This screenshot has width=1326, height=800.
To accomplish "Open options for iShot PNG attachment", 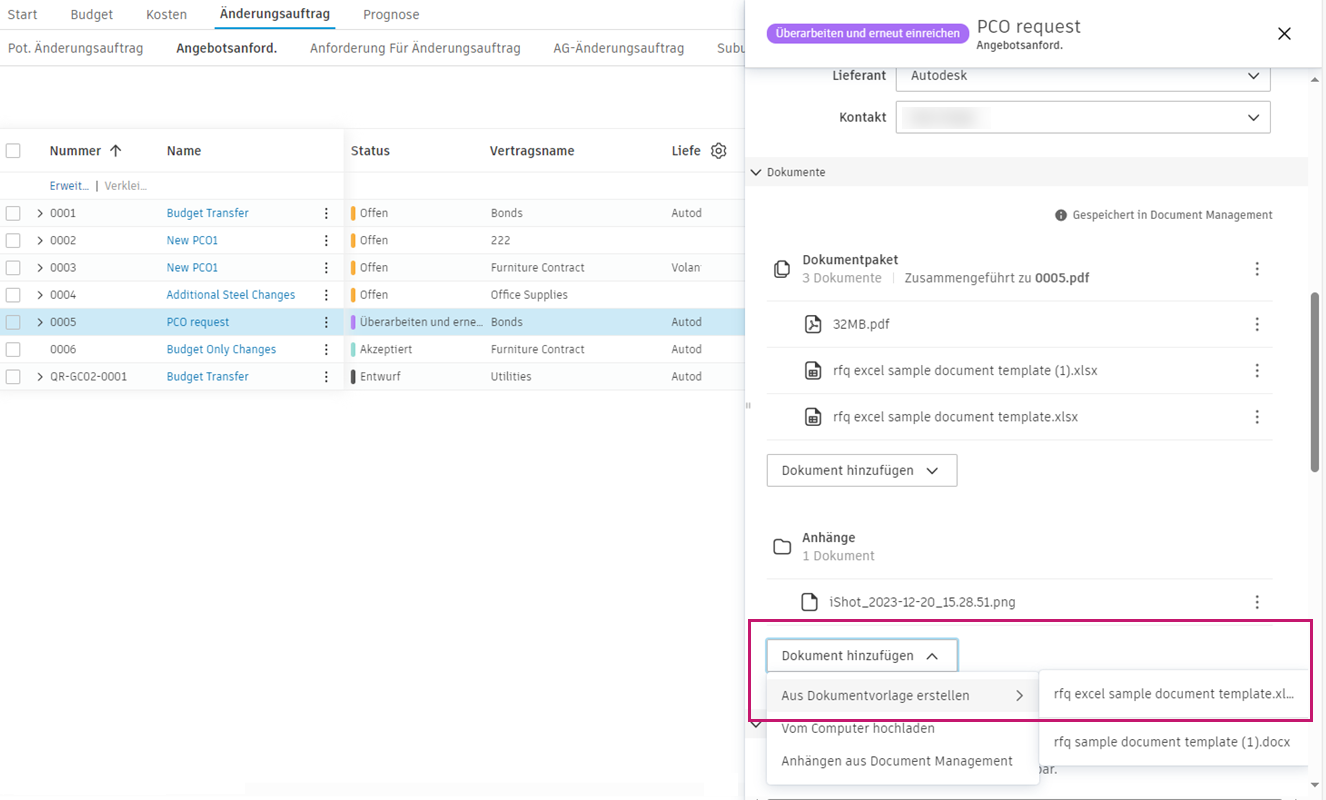I will pyautogui.click(x=1257, y=602).
